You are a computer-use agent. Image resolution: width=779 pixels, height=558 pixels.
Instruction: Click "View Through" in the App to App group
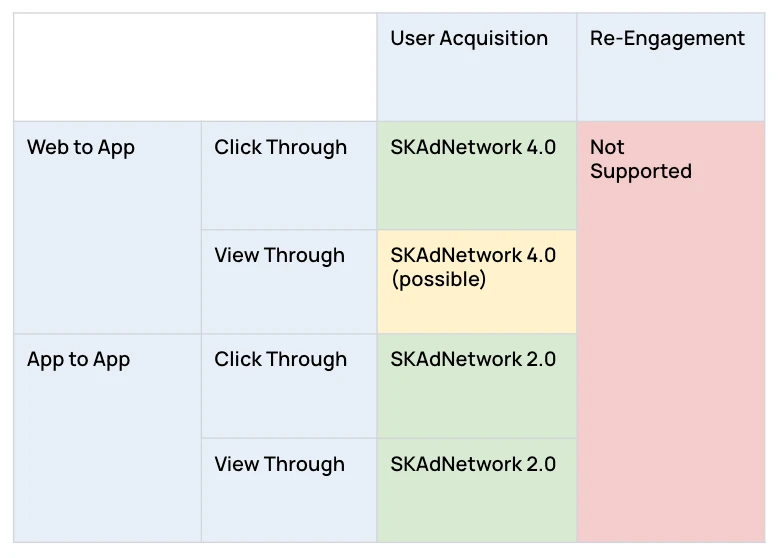(x=279, y=465)
